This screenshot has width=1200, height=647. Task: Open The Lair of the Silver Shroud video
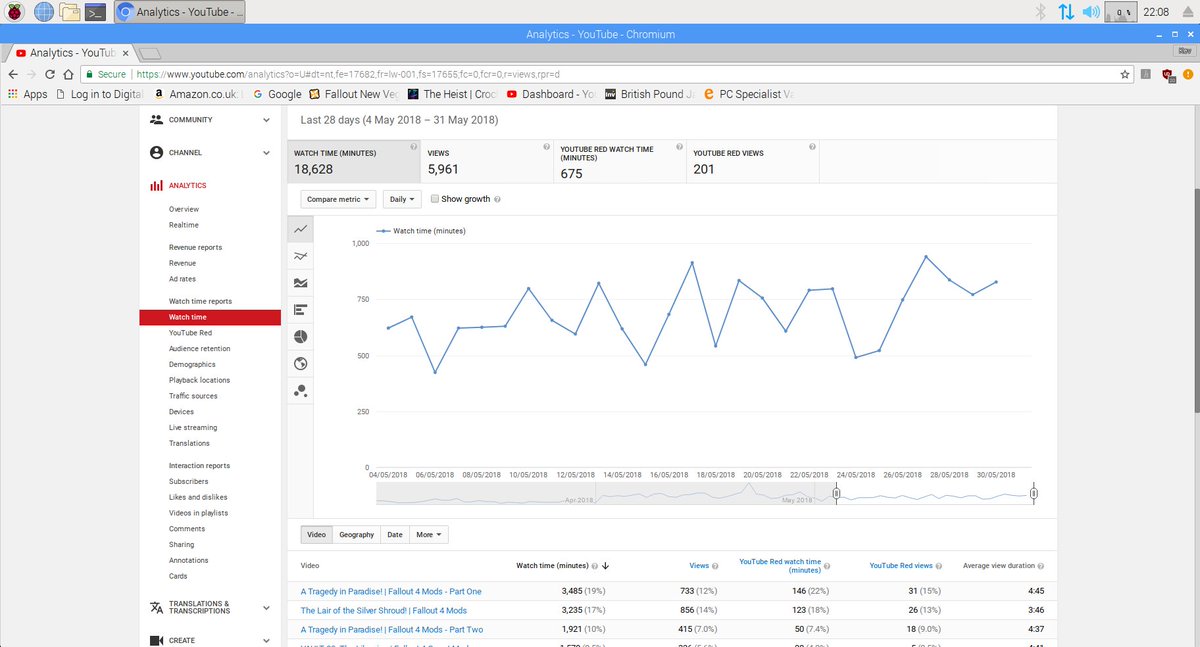coord(384,610)
